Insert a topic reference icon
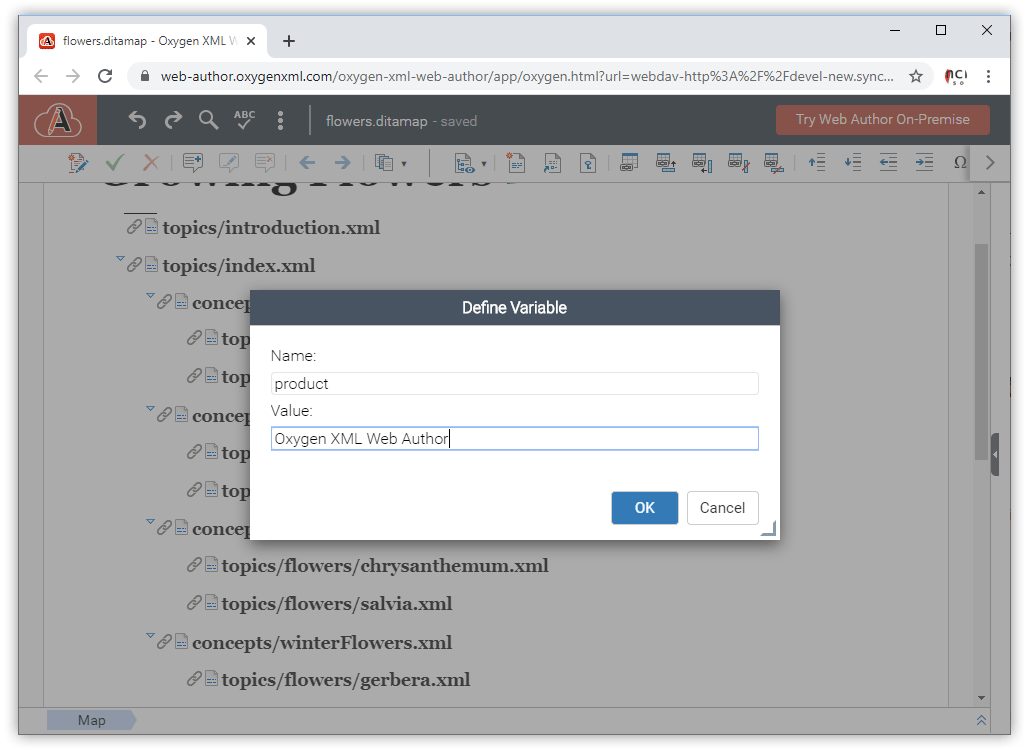The height and width of the screenshot is (750, 1030). click(x=552, y=162)
